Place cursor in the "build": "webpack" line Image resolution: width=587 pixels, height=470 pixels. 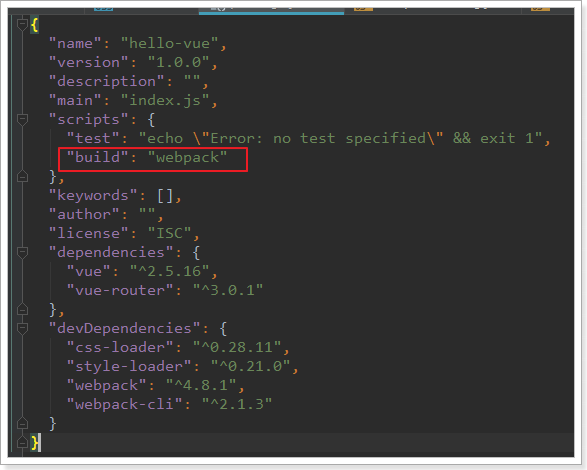147,158
